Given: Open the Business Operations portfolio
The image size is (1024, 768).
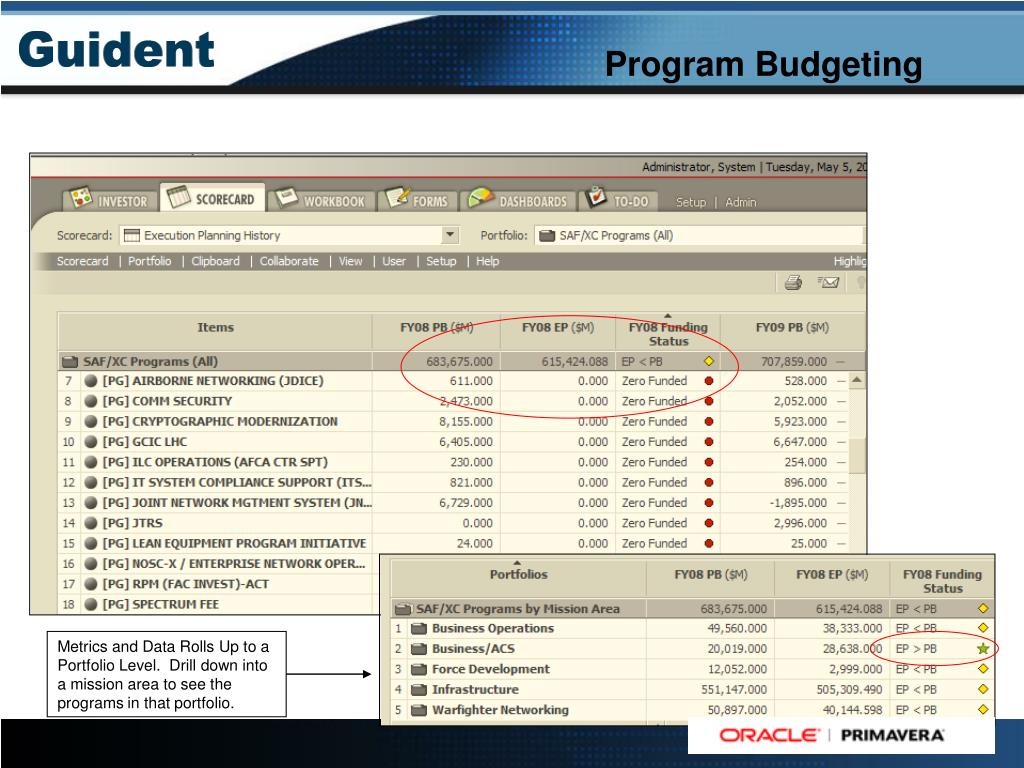Looking at the screenshot, I should [492, 628].
